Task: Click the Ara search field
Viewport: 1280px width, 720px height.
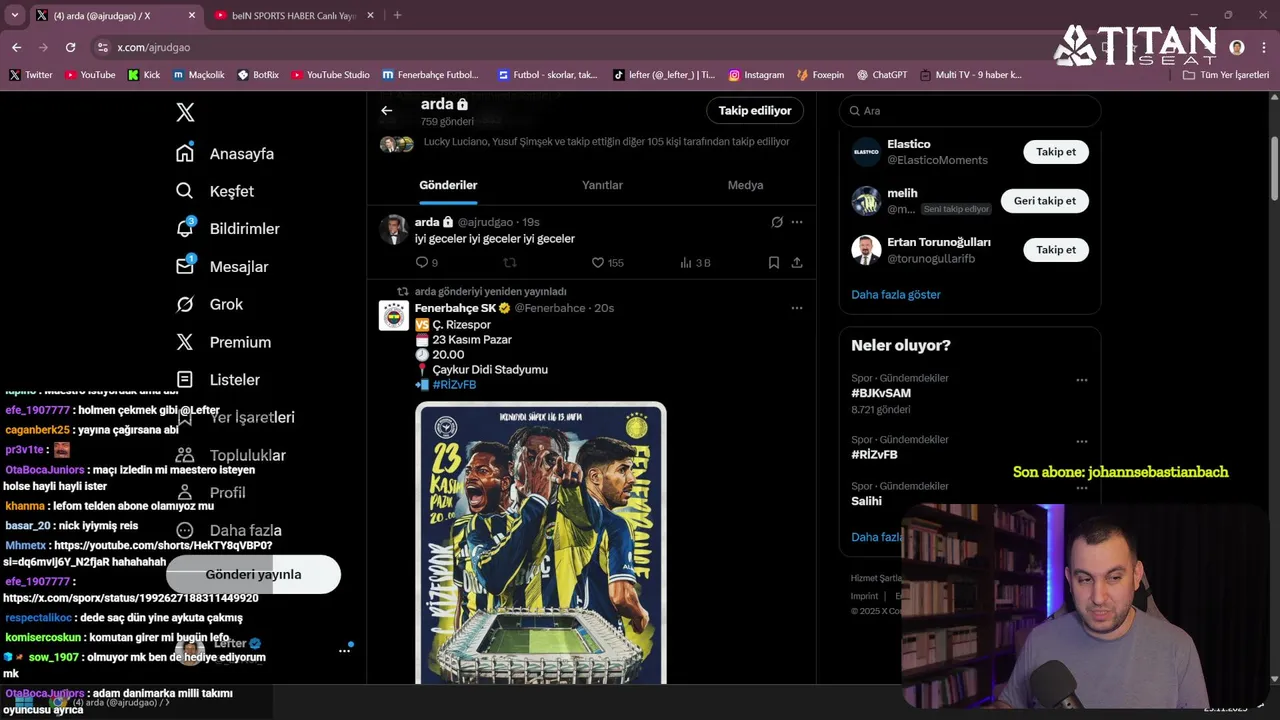Action: [x=969, y=111]
